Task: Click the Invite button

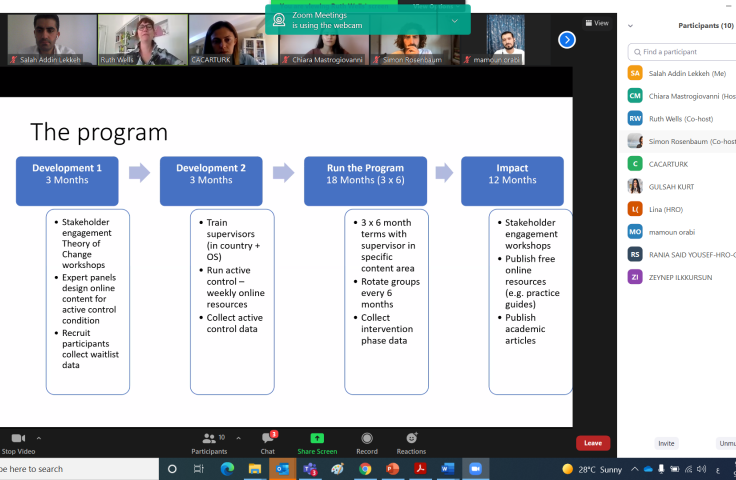Action: tap(666, 443)
